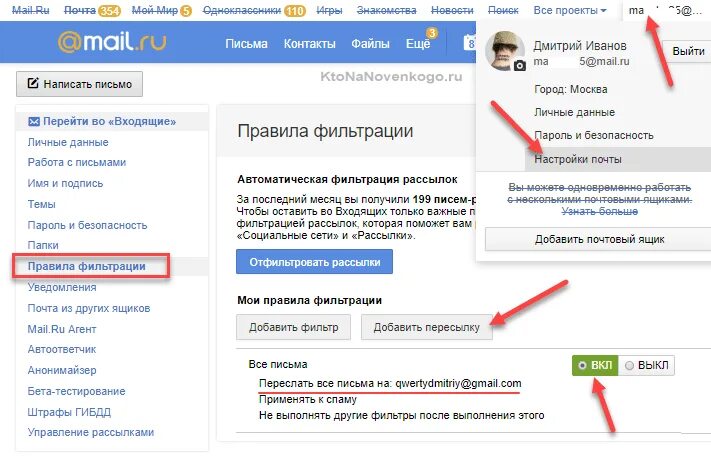Click the envelope icon beside «Входящие»

point(34,122)
